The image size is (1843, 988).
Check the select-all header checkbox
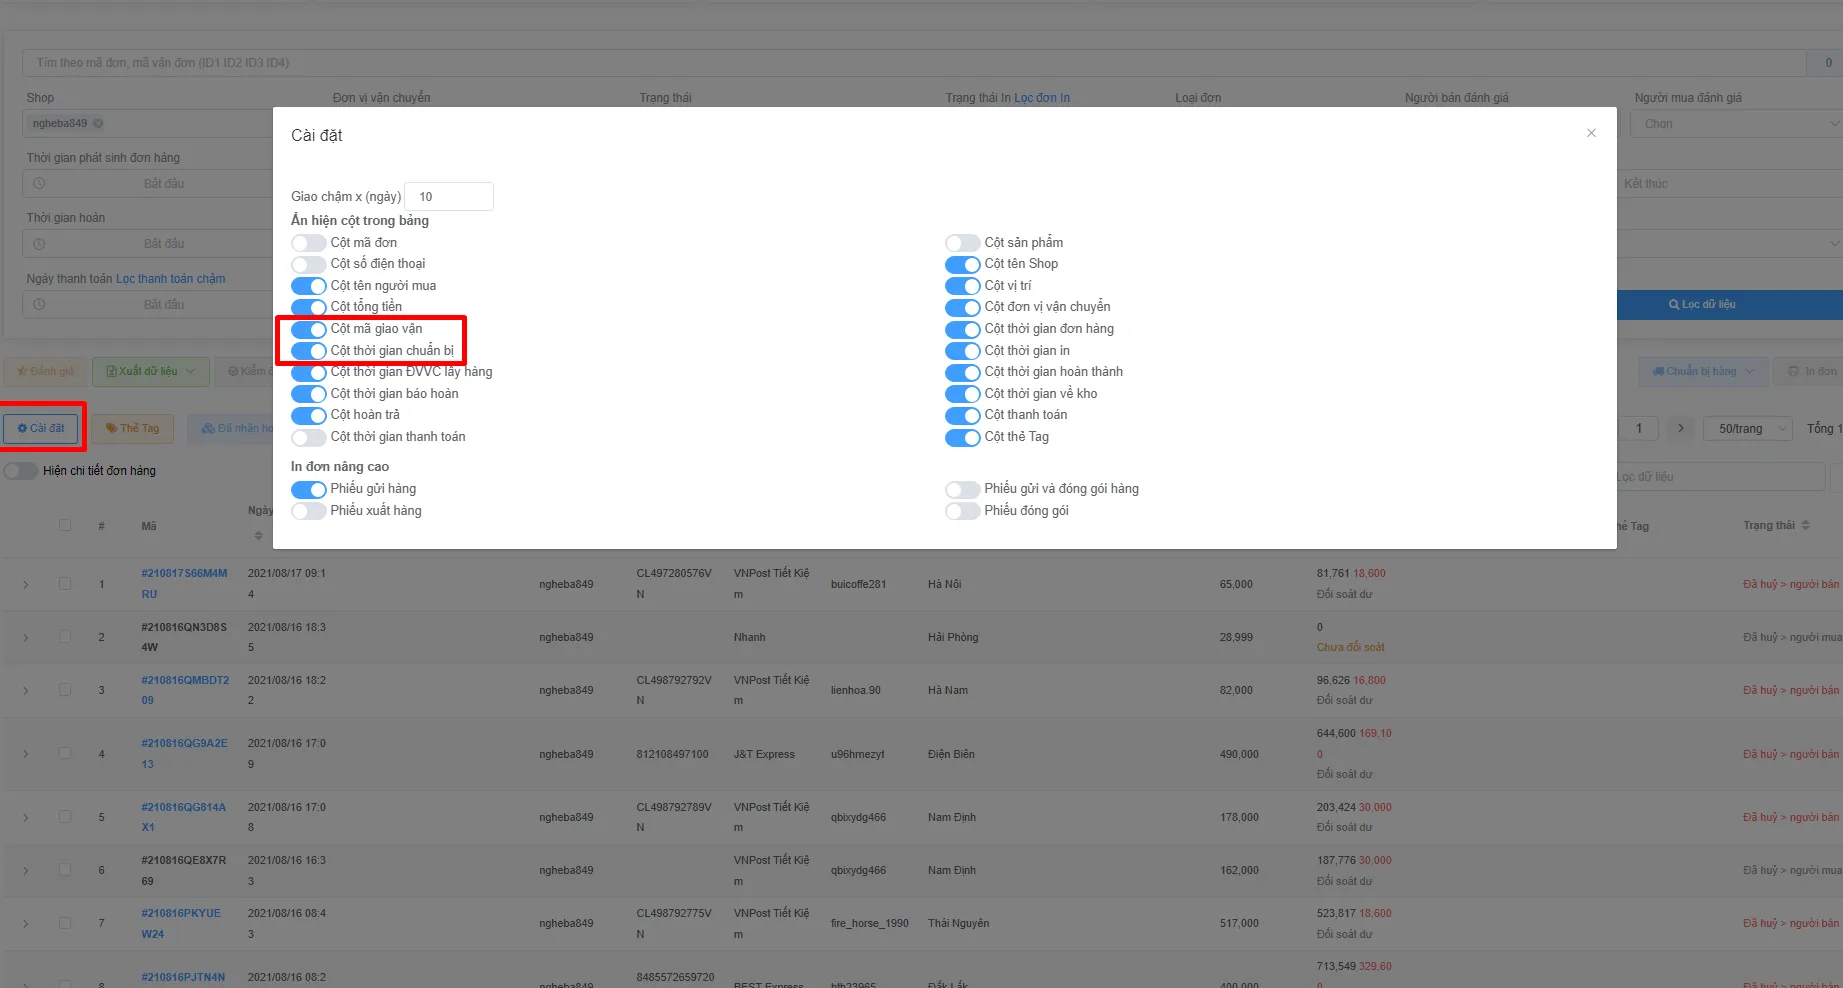tap(65, 525)
